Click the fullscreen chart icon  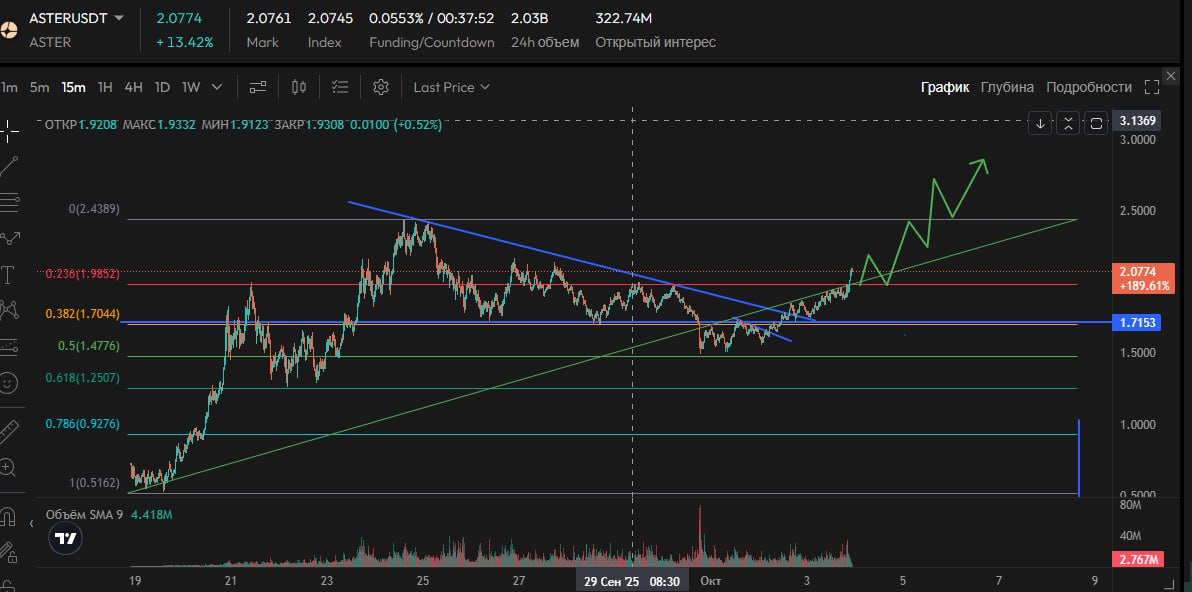click(1152, 87)
